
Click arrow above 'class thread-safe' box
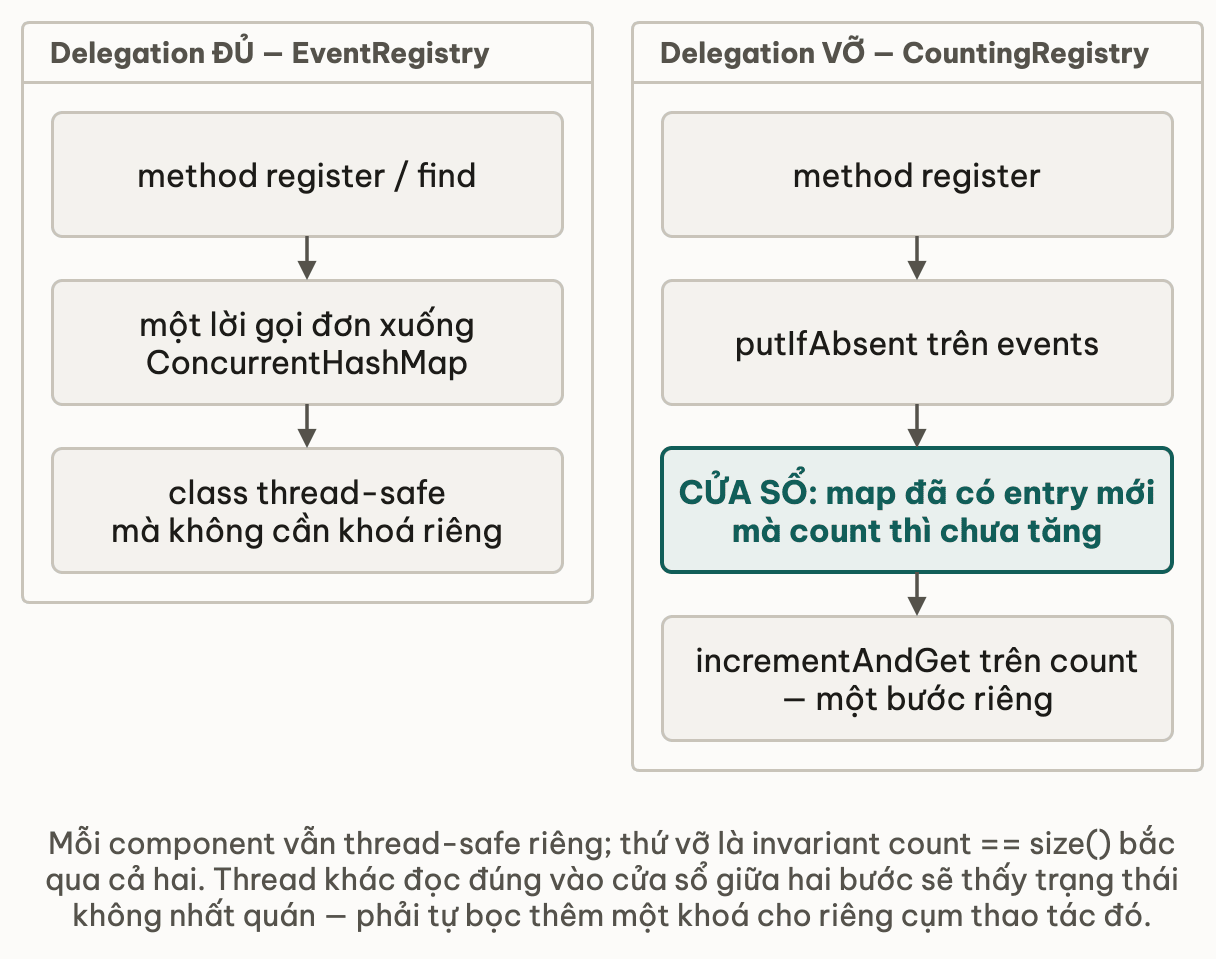pos(307,426)
